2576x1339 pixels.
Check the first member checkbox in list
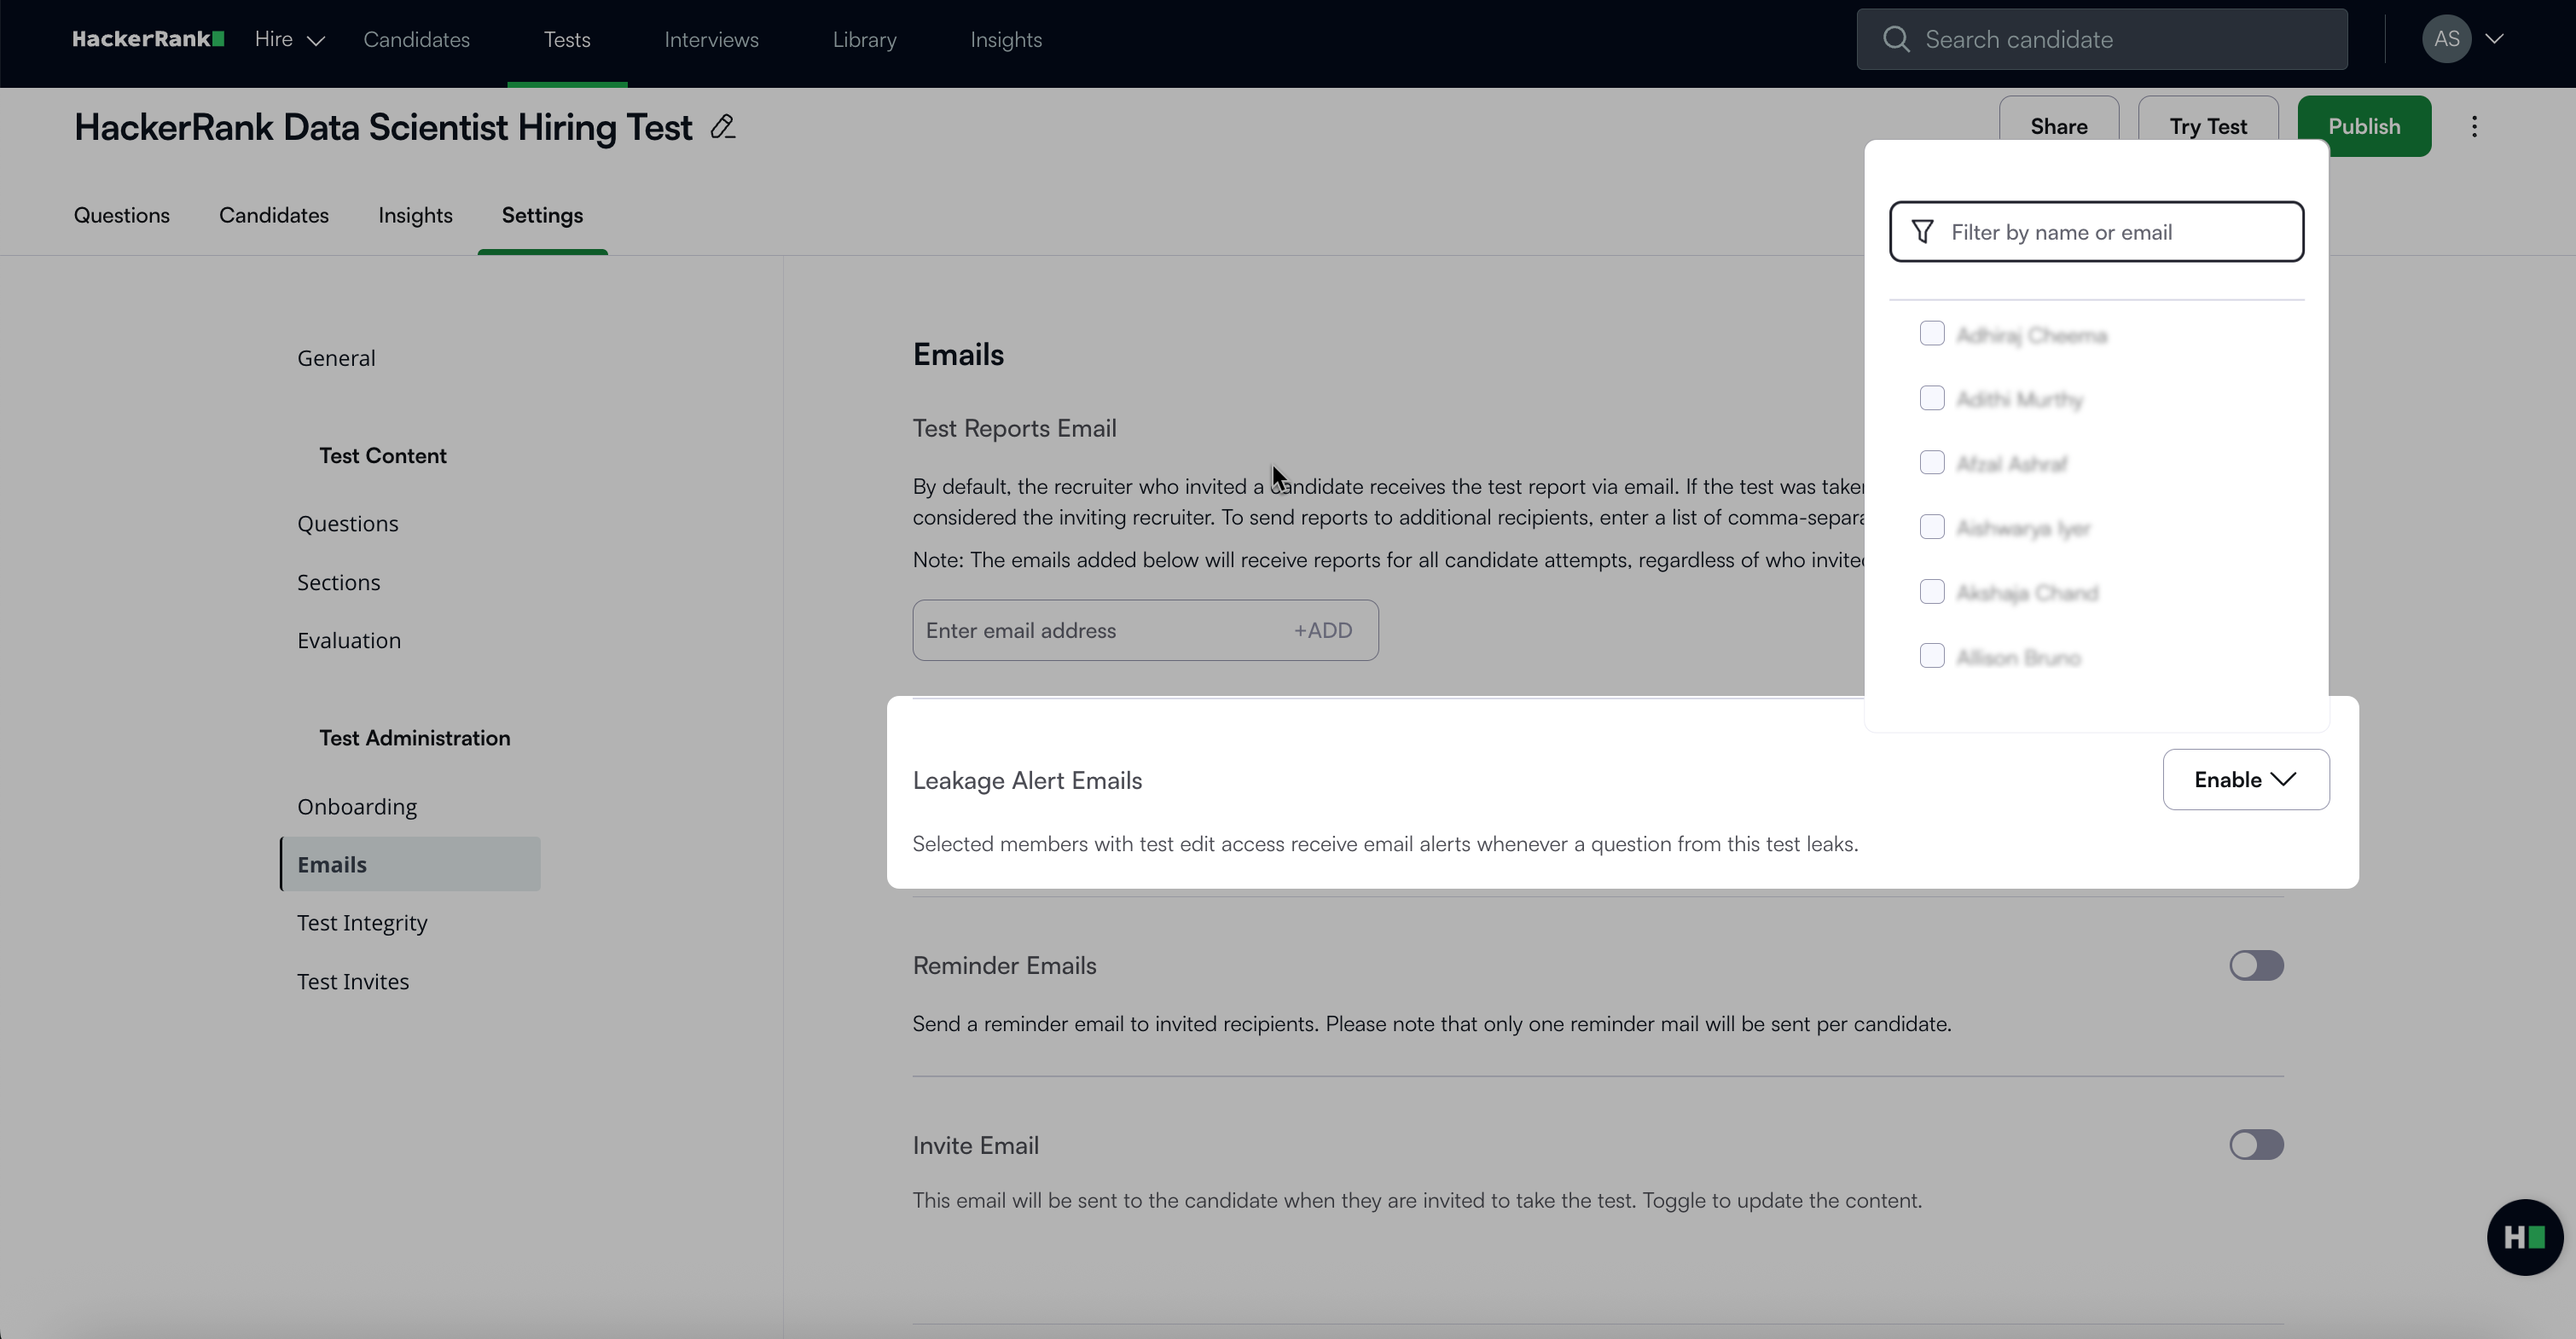click(x=1932, y=333)
